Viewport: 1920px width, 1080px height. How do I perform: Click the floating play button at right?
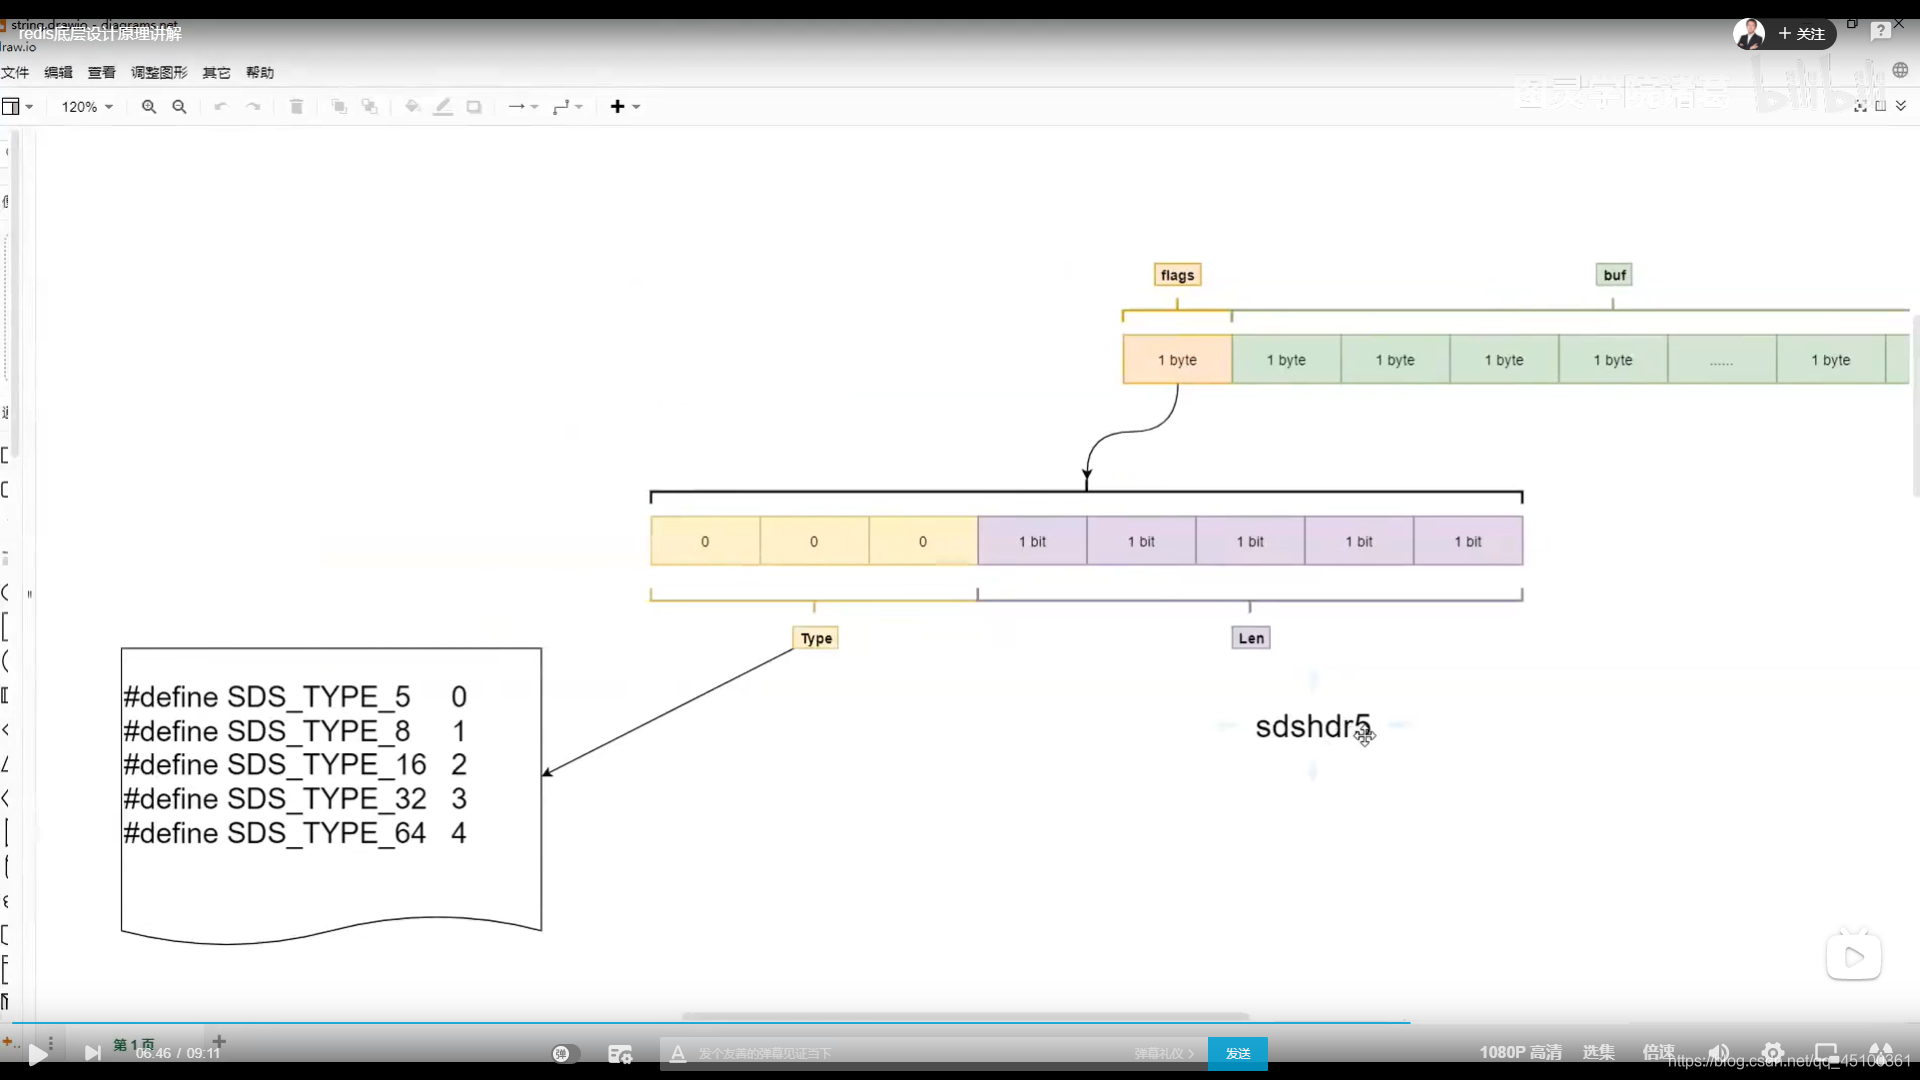pos(1854,957)
